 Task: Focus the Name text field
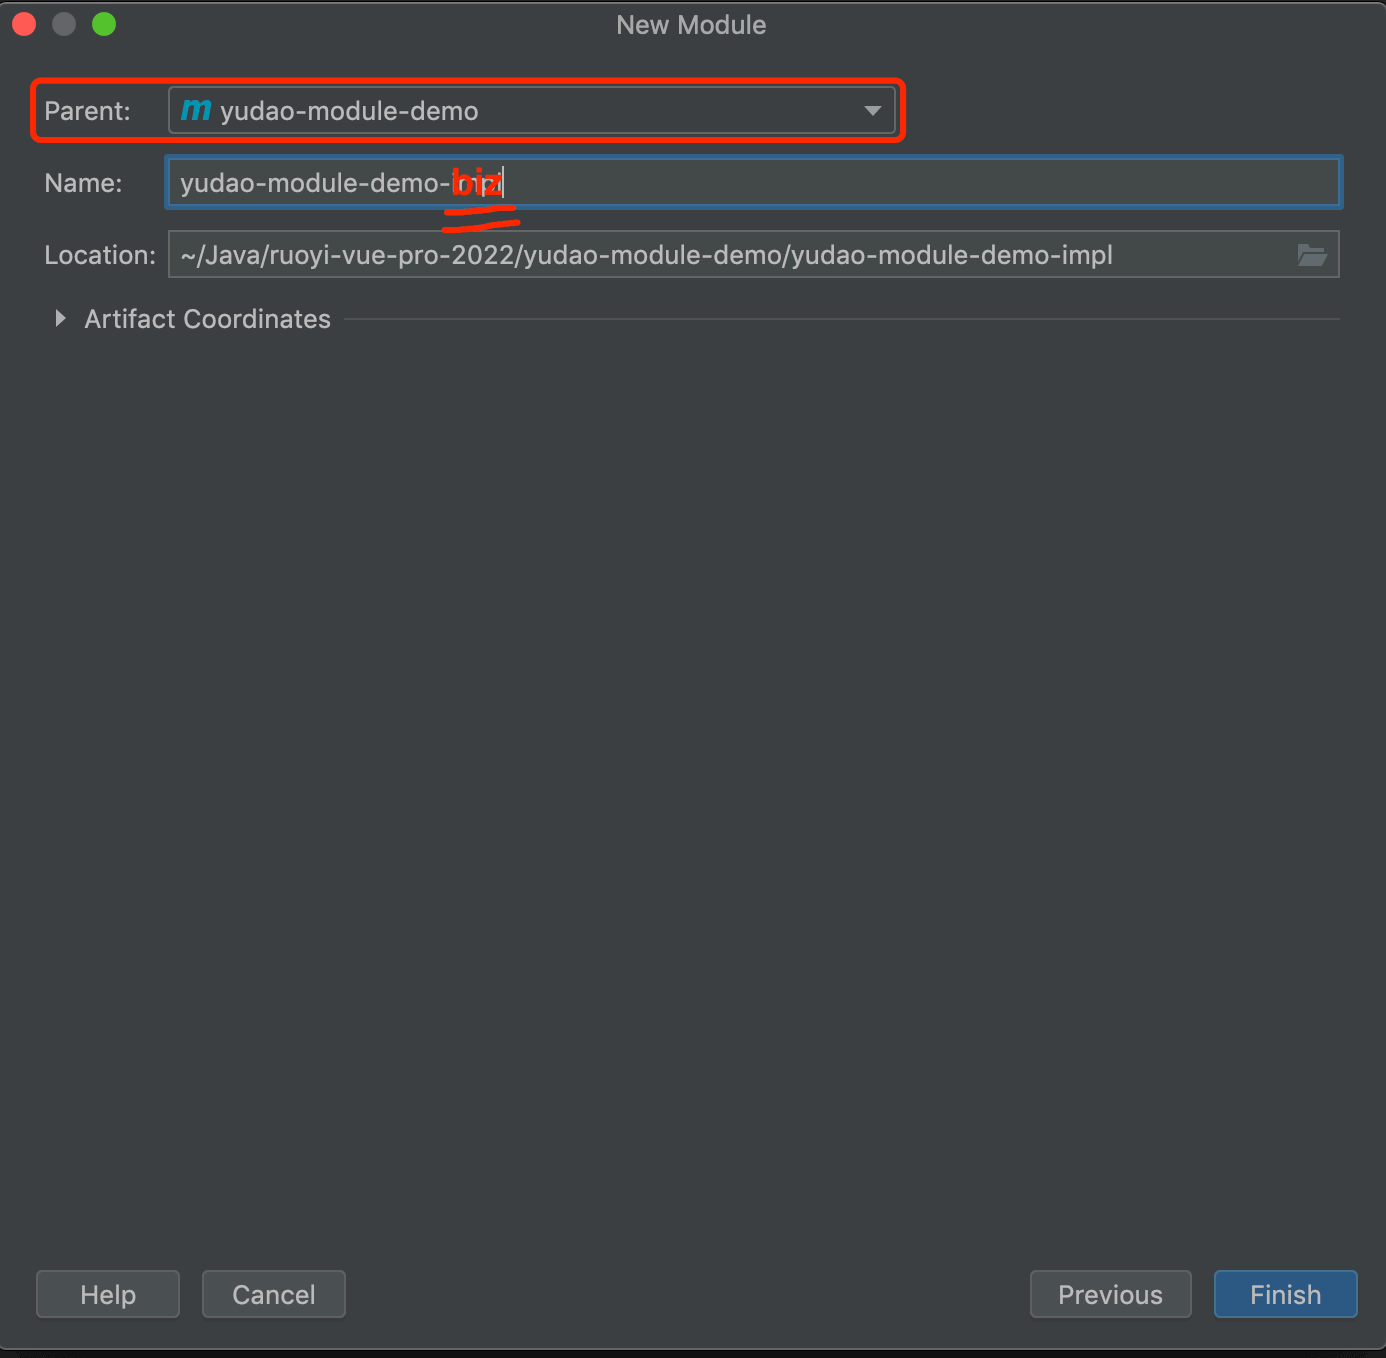pos(900,183)
